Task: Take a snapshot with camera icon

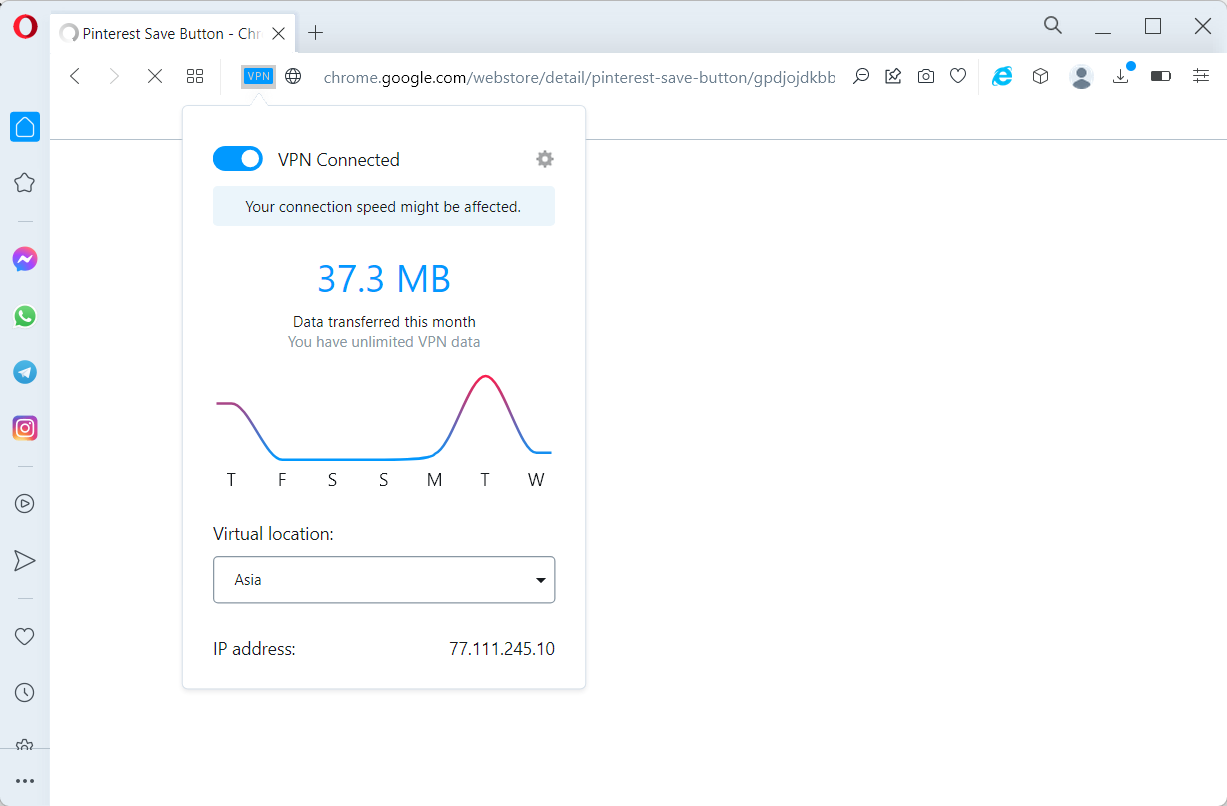Action: pos(926,76)
